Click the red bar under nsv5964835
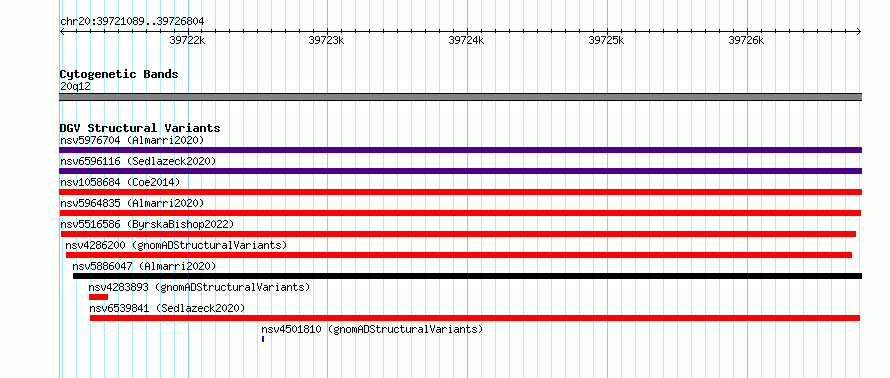890x378 pixels. pos(460,213)
